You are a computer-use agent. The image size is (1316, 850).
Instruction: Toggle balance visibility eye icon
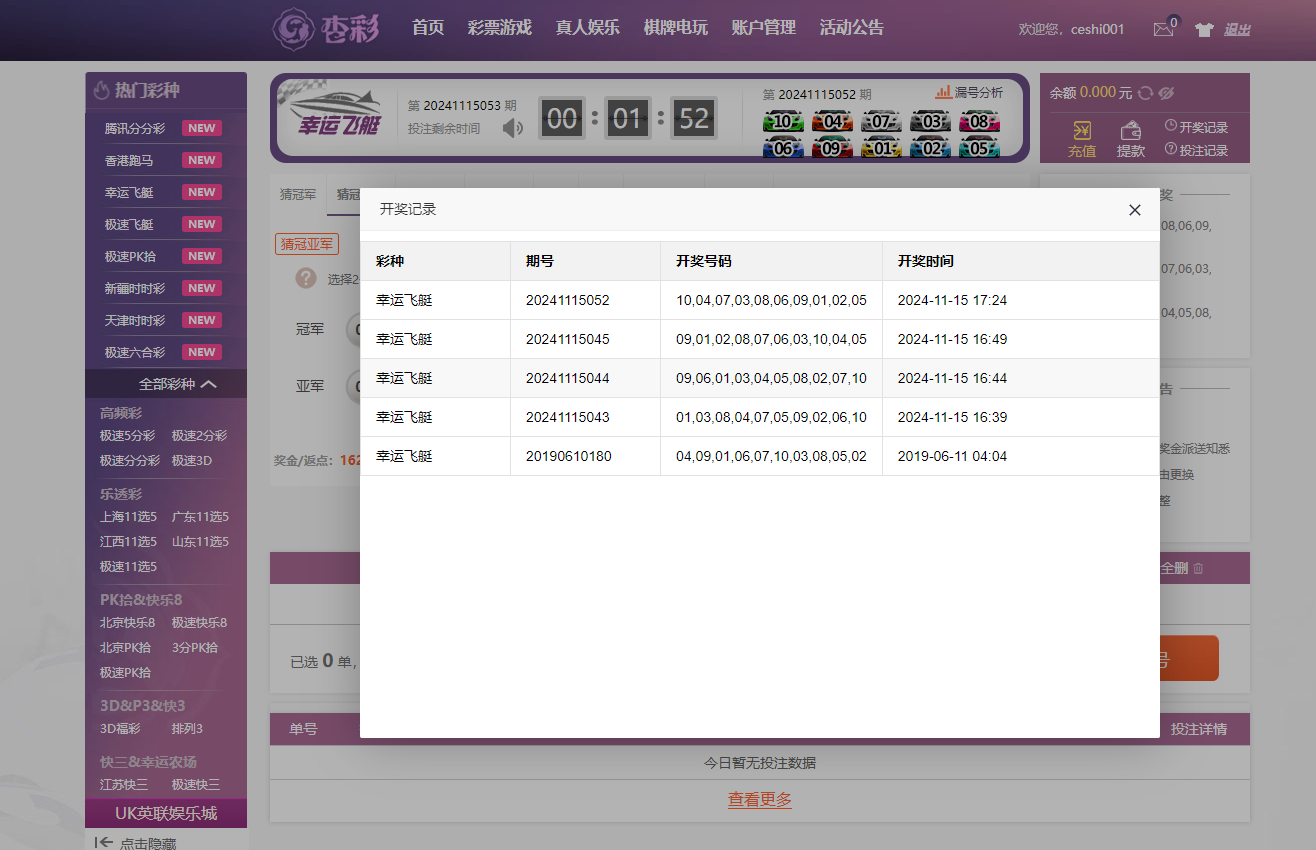[x=1165, y=93]
